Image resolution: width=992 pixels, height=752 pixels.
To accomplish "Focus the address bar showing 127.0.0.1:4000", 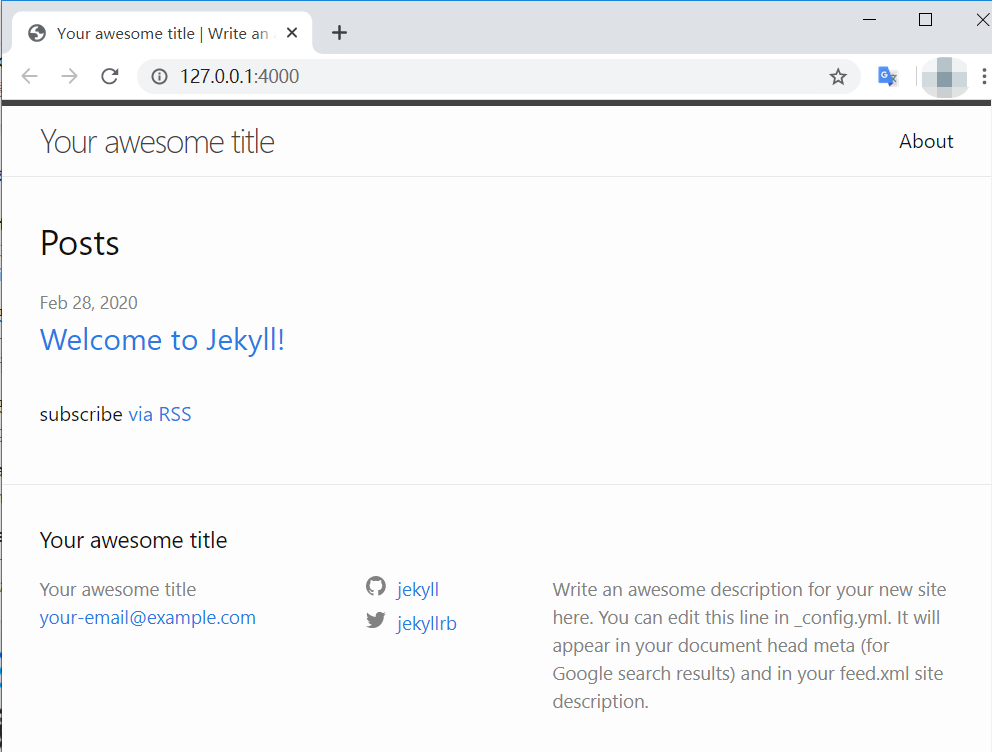I will 500,77.
